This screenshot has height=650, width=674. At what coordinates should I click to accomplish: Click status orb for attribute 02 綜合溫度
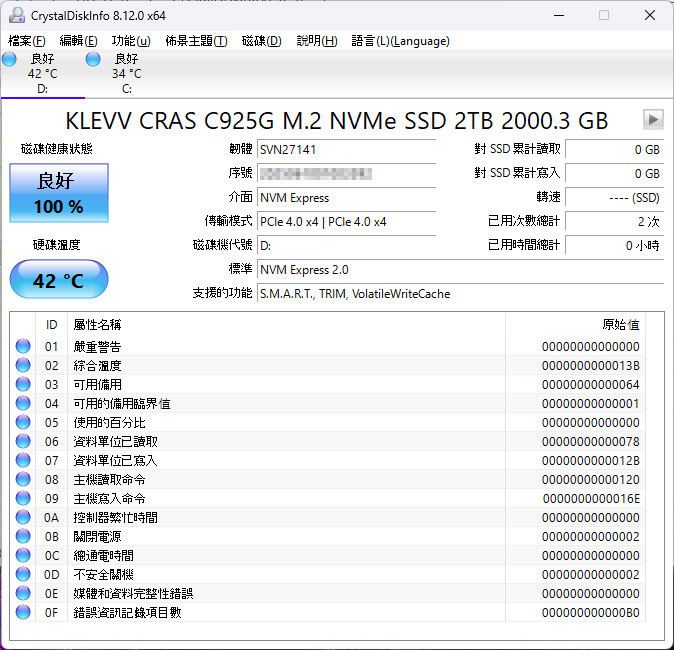click(x=23, y=365)
